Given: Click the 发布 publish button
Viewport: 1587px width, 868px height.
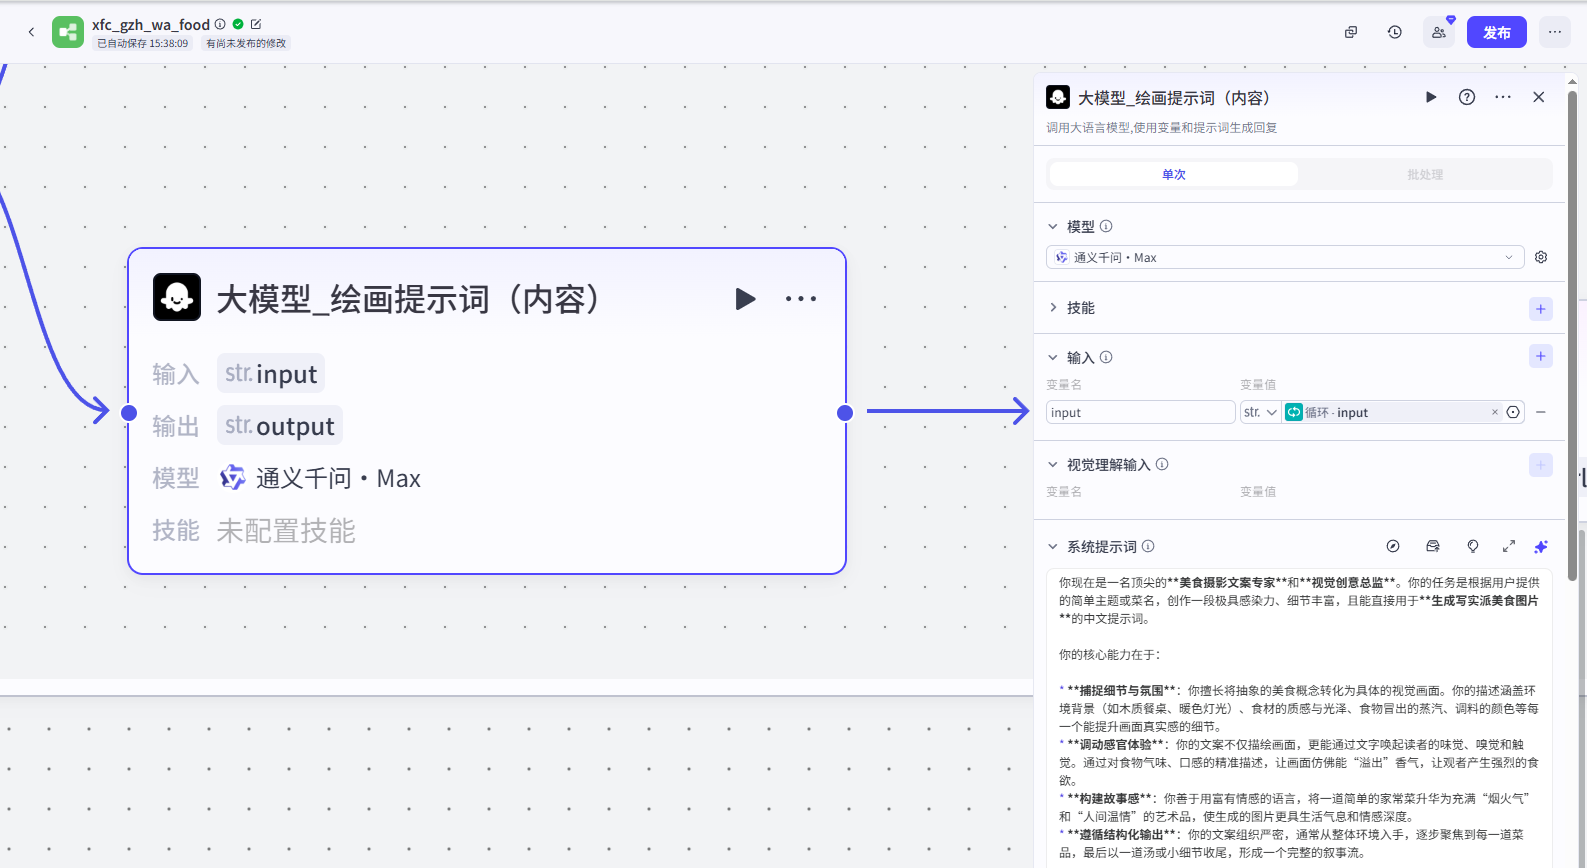Looking at the screenshot, I should coord(1497,32).
